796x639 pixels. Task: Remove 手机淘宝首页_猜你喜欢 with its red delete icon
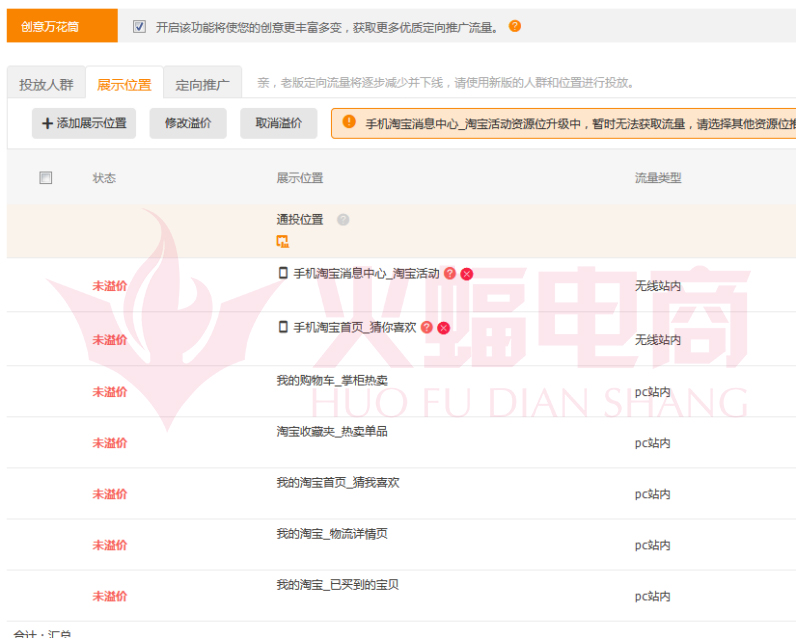pos(444,328)
